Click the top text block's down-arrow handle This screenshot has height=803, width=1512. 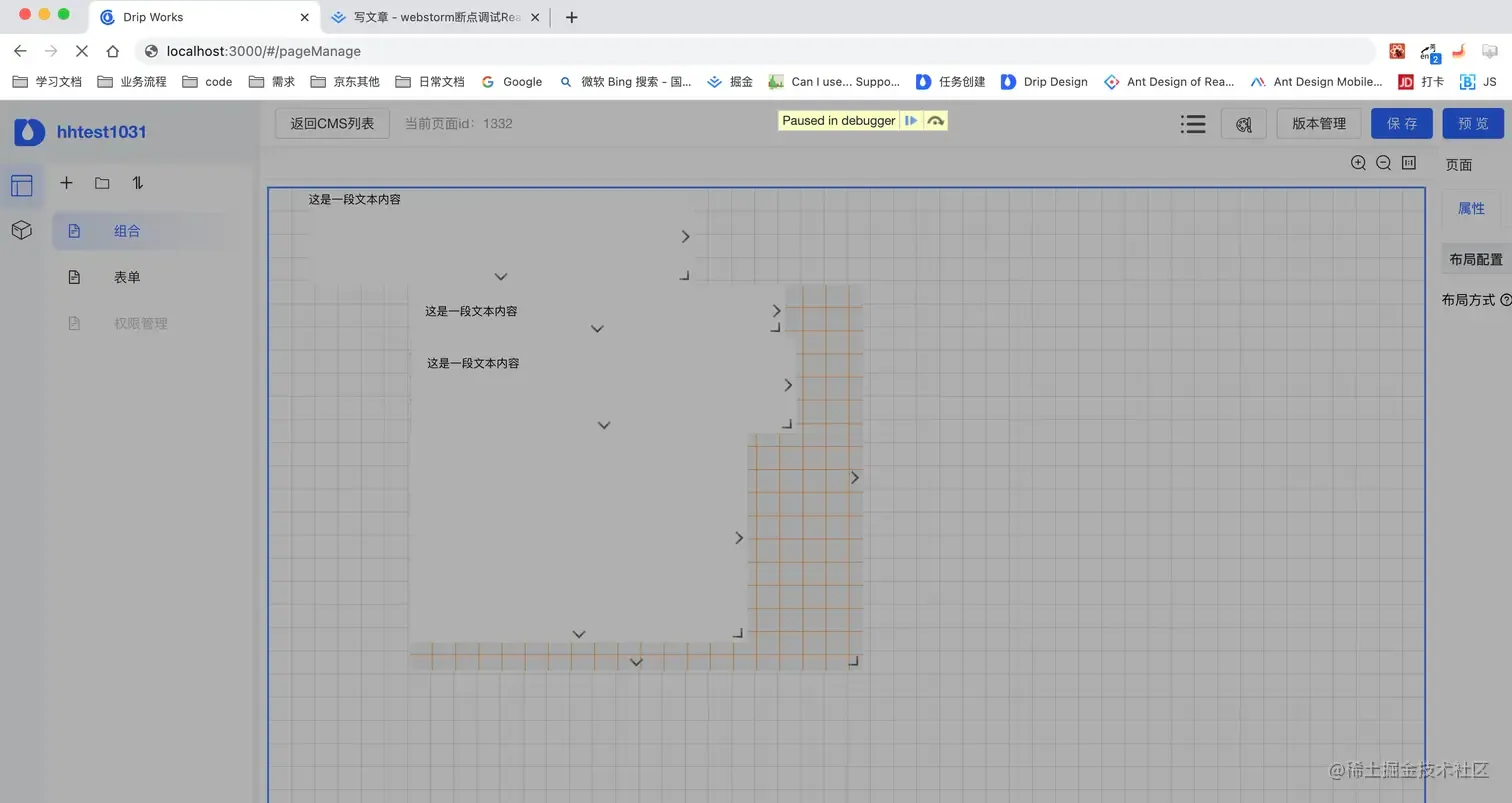pyautogui.click(x=501, y=277)
